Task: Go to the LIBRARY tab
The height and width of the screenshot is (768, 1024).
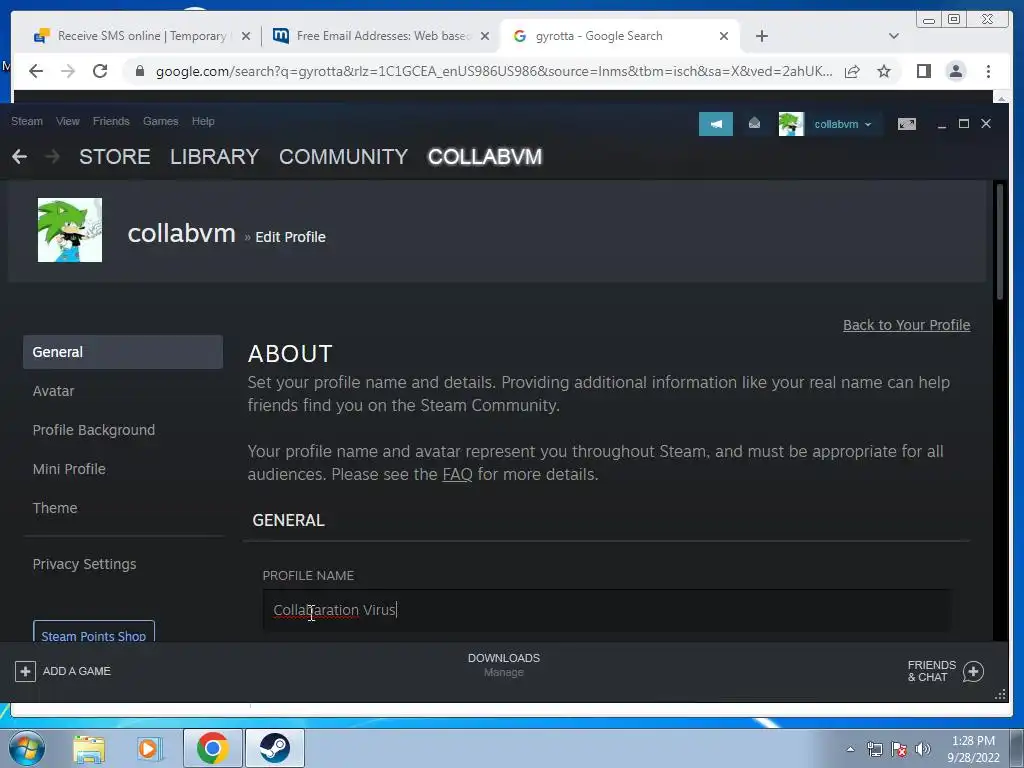Action: [x=215, y=157]
